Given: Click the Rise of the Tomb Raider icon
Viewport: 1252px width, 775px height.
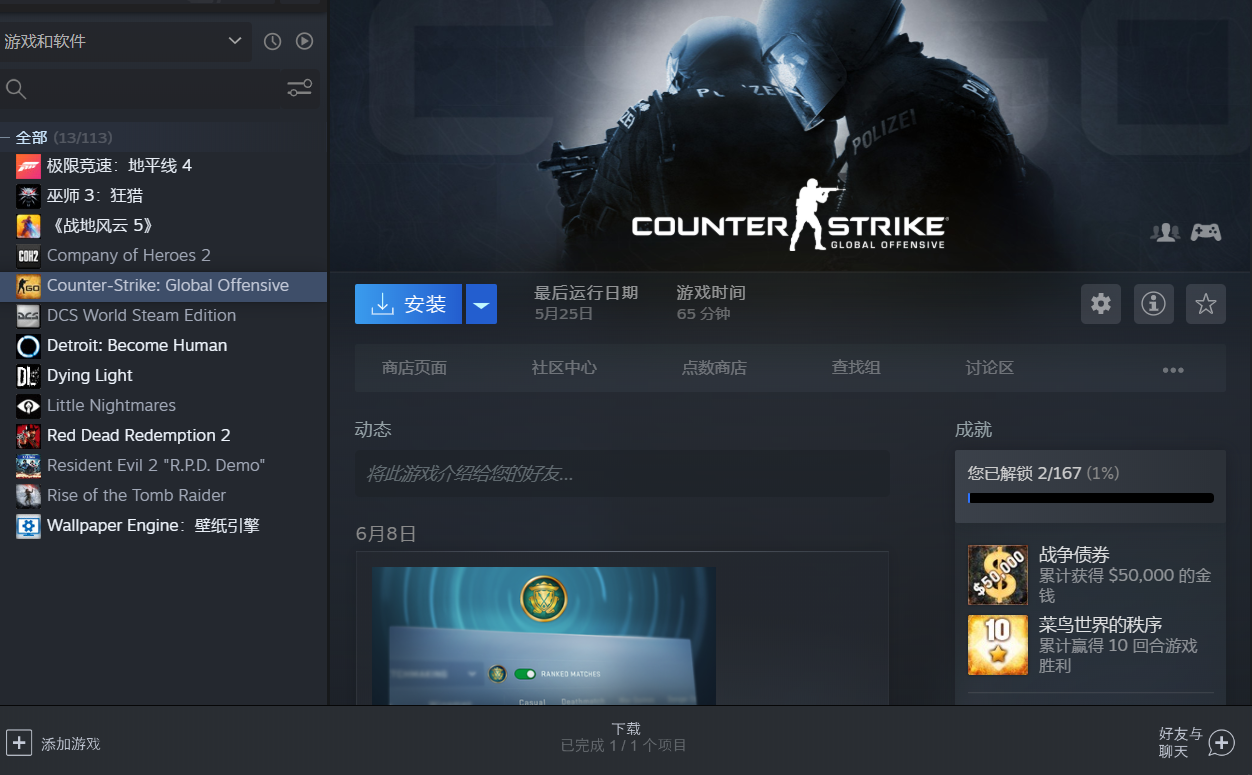Looking at the screenshot, I should tap(28, 495).
